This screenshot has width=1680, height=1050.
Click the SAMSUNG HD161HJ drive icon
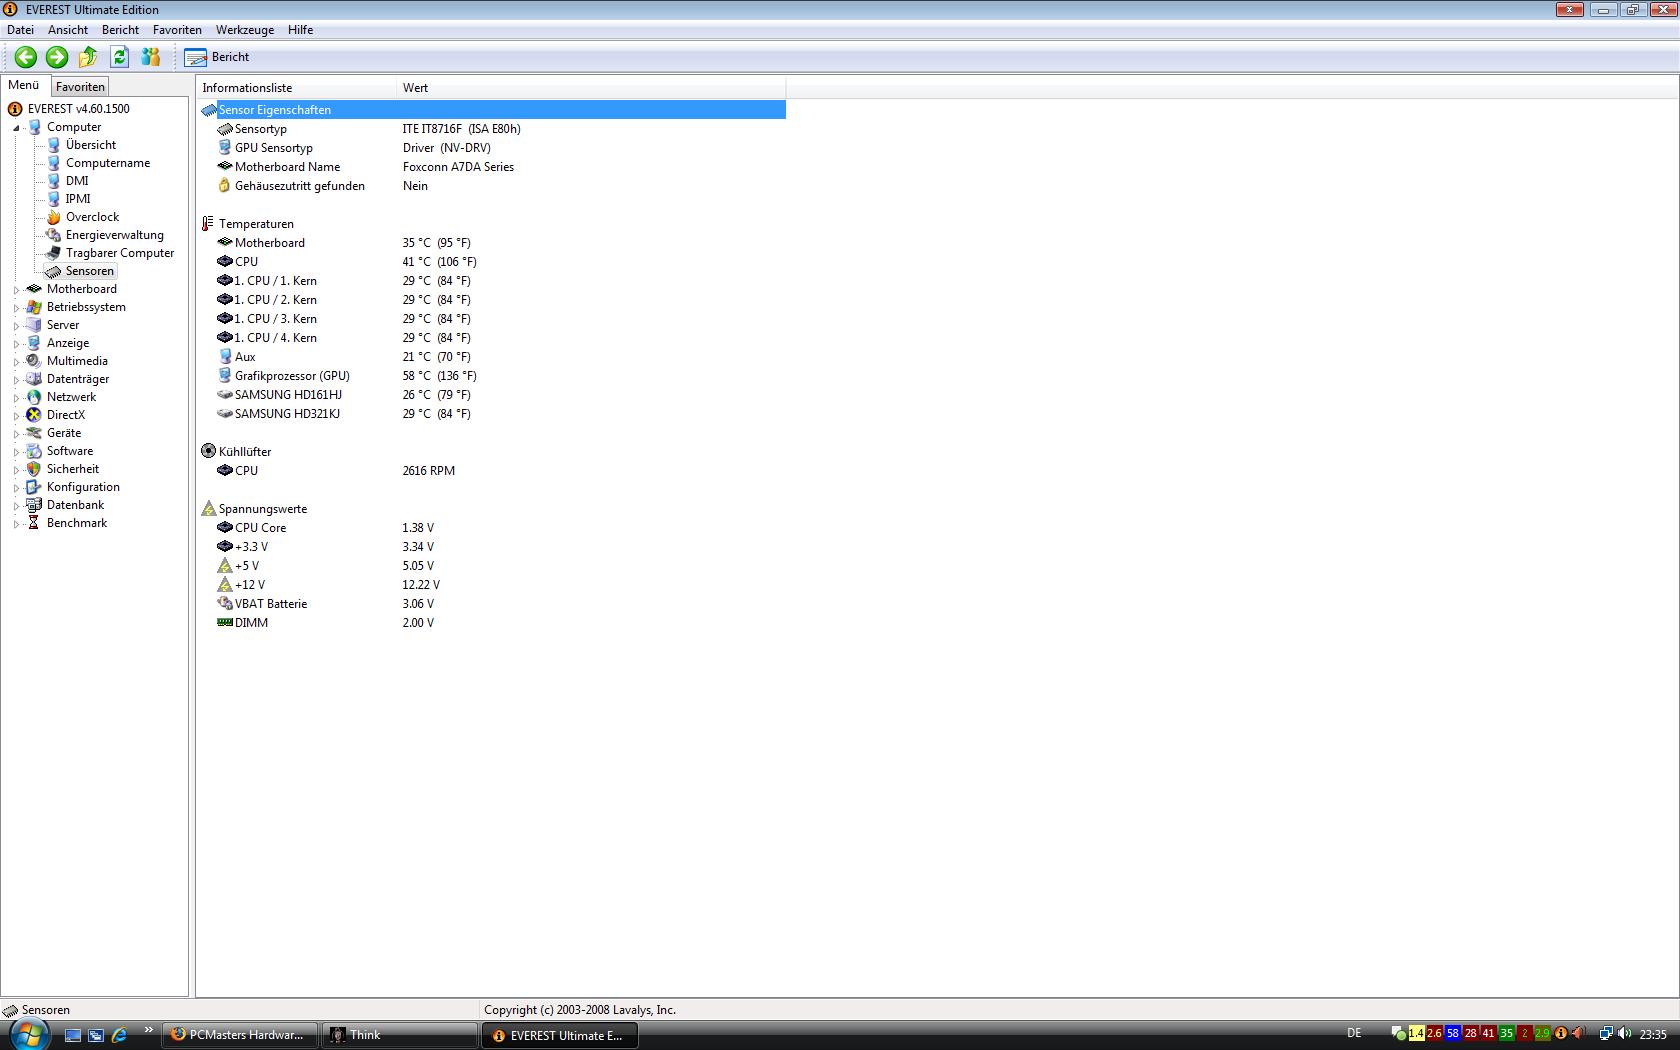225,395
